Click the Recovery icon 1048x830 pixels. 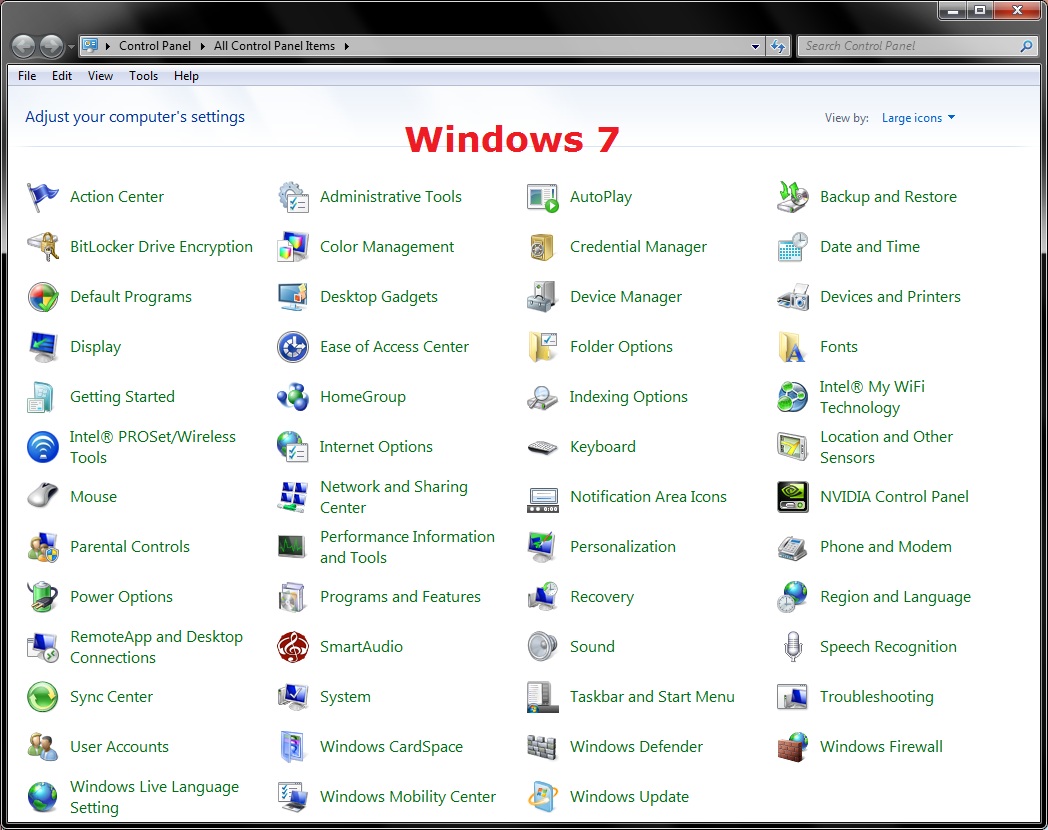(x=542, y=597)
